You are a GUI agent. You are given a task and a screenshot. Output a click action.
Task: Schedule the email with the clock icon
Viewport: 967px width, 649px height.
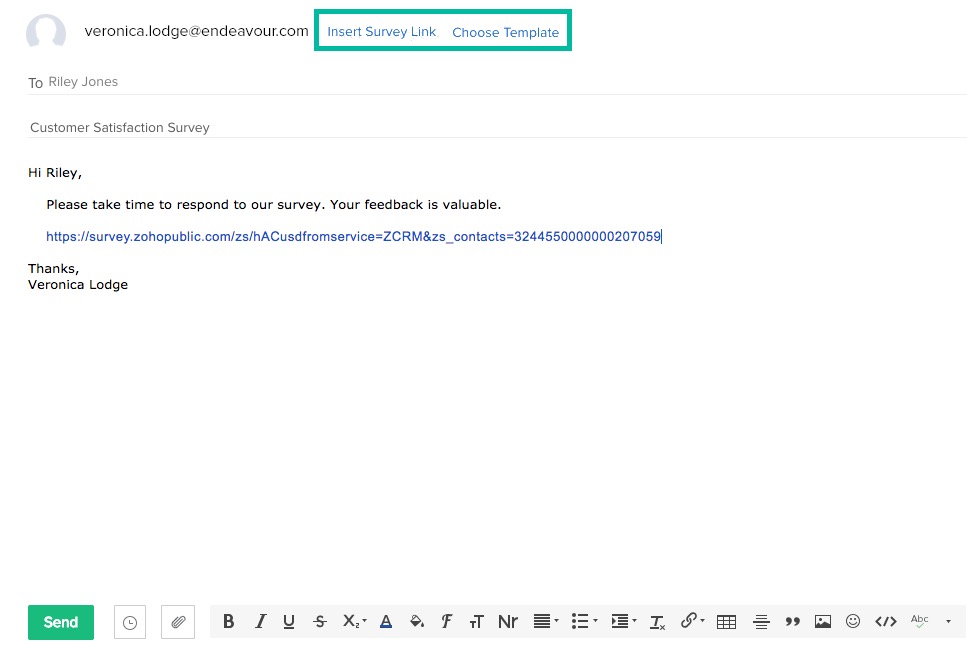click(129, 621)
